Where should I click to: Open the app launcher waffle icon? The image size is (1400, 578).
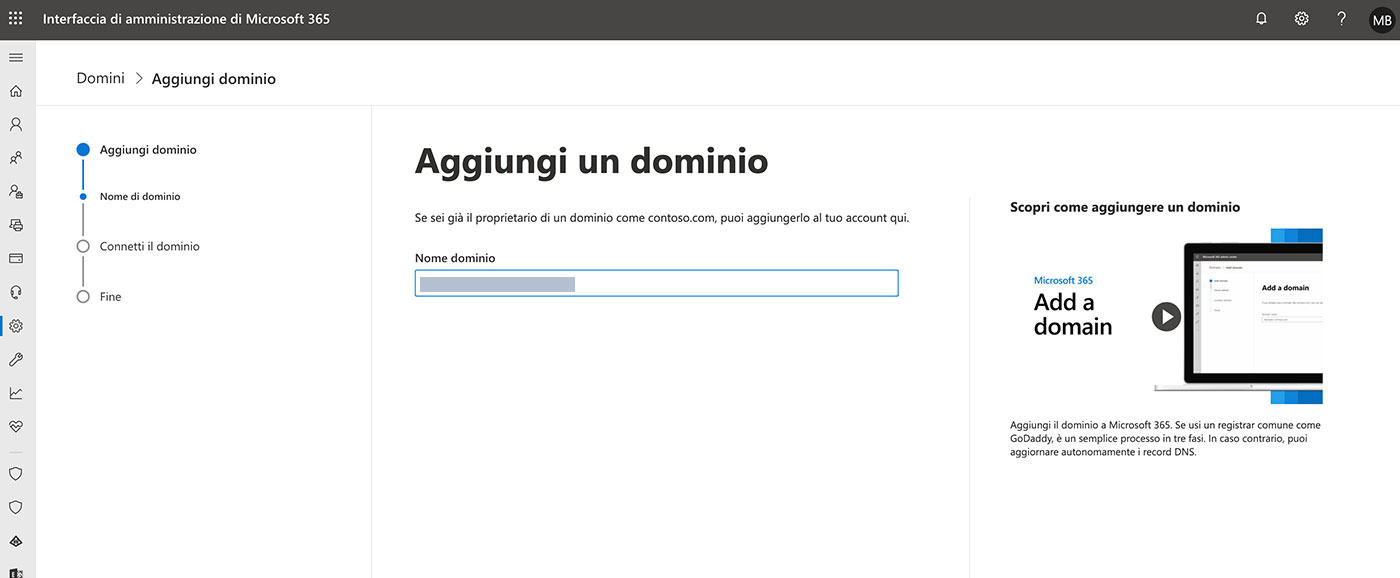15,18
